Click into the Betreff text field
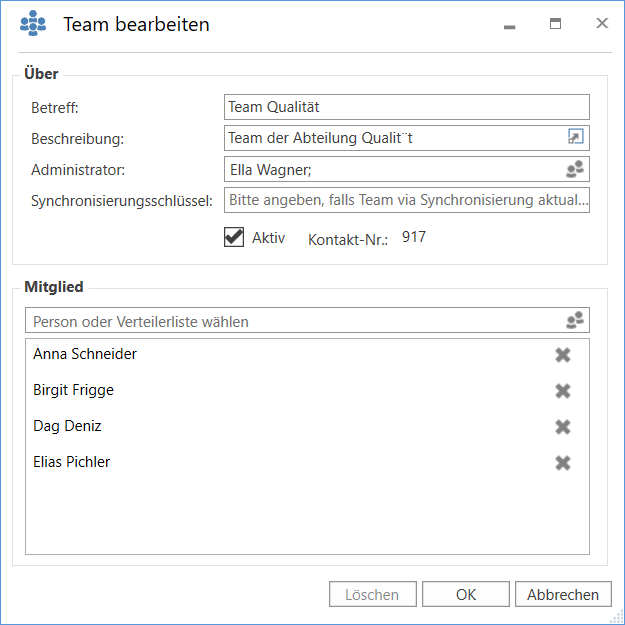Image resolution: width=625 pixels, height=625 pixels. (x=406, y=107)
